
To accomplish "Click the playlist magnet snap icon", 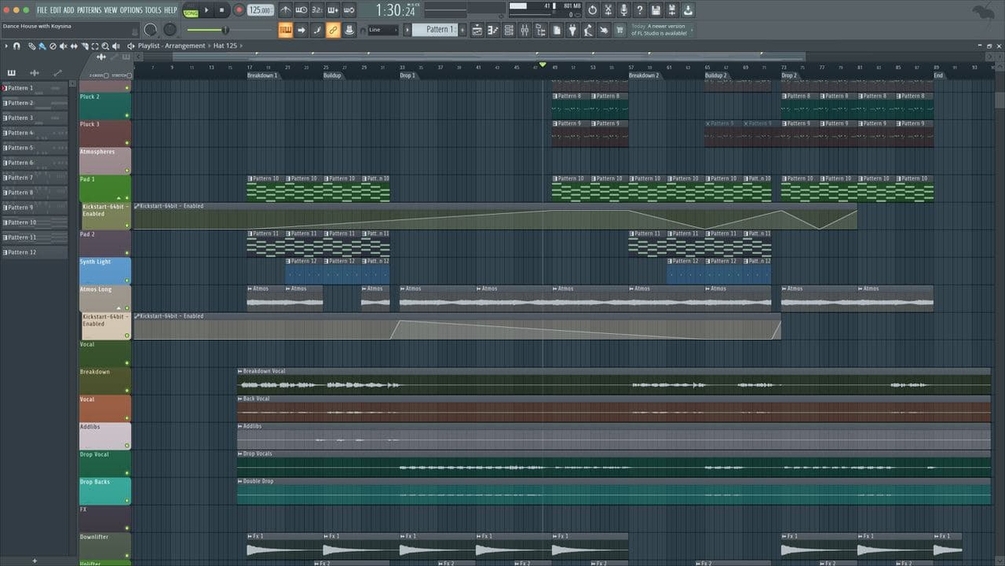I will click(x=17, y=46).
